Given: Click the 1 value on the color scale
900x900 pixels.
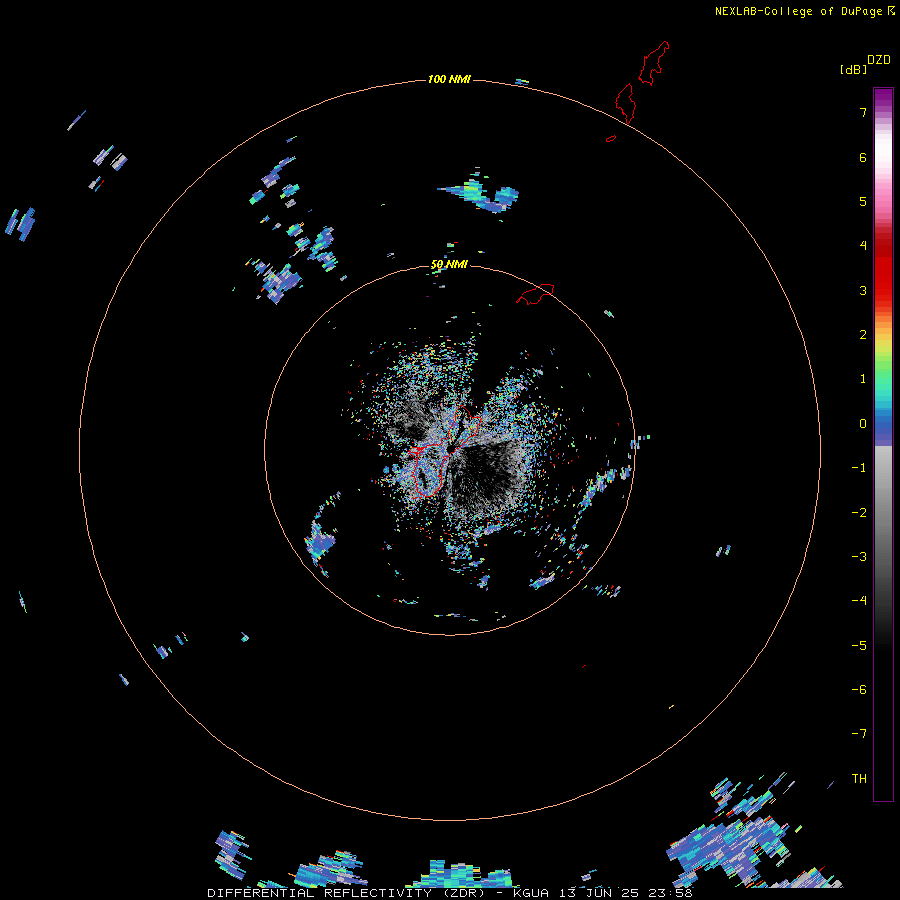Looking at the screenshot, I should [x=863, y=379].
